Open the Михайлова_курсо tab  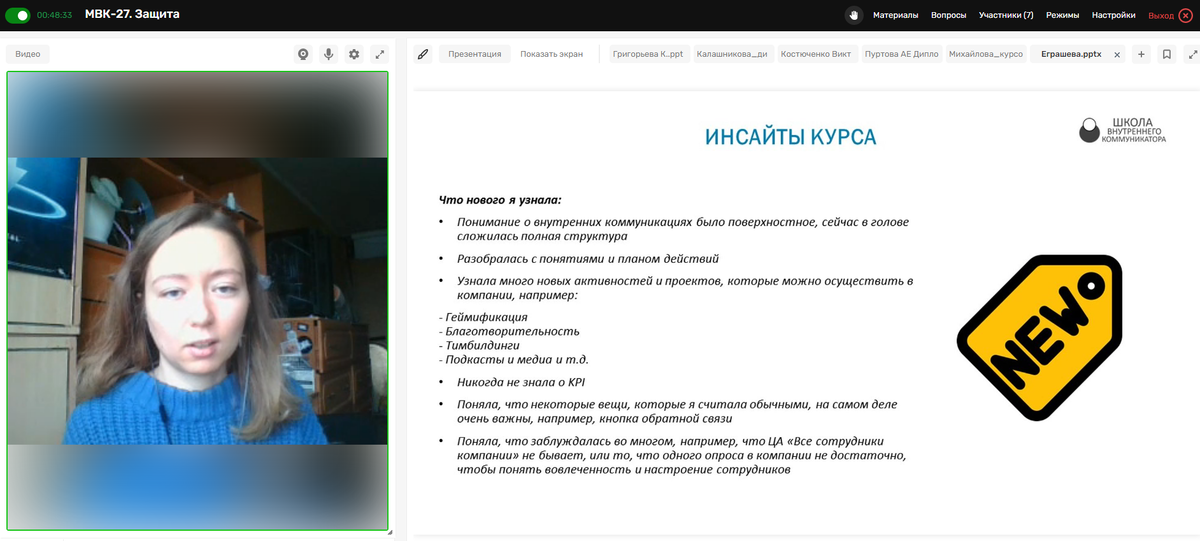pos(986,54)
